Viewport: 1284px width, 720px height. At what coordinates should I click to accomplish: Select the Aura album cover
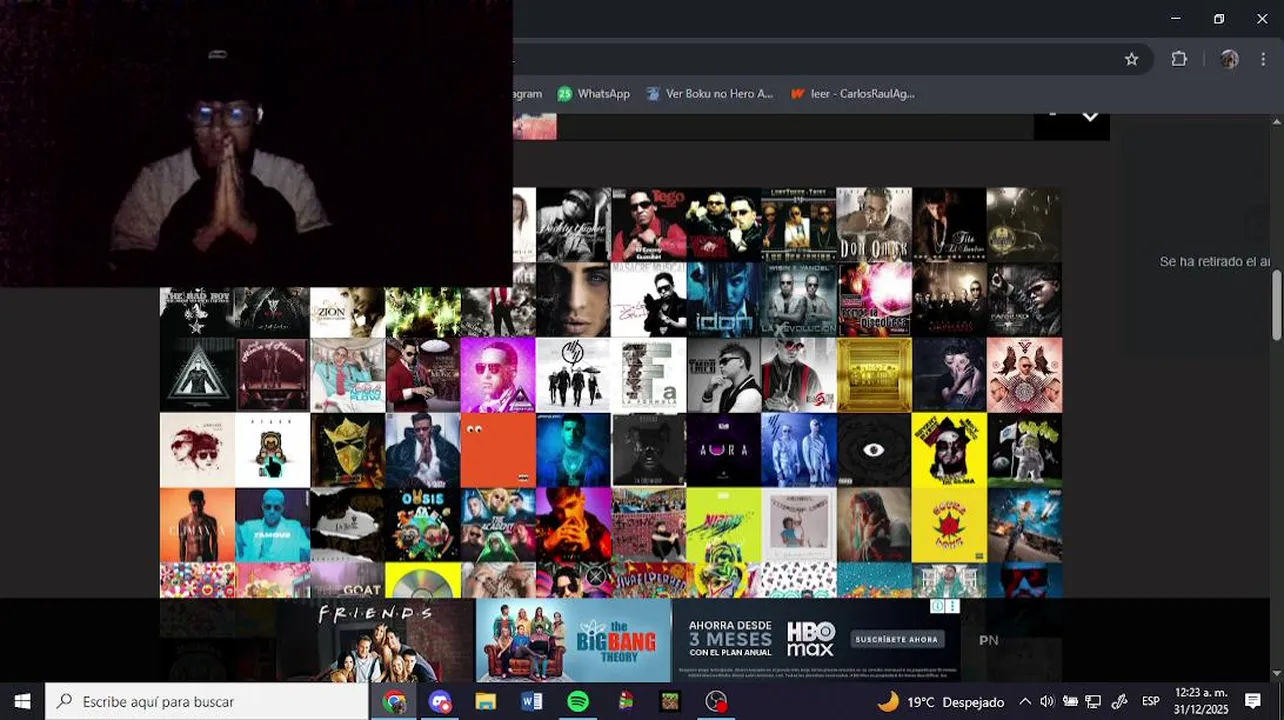pyautogui.click(x=724, y=450)
